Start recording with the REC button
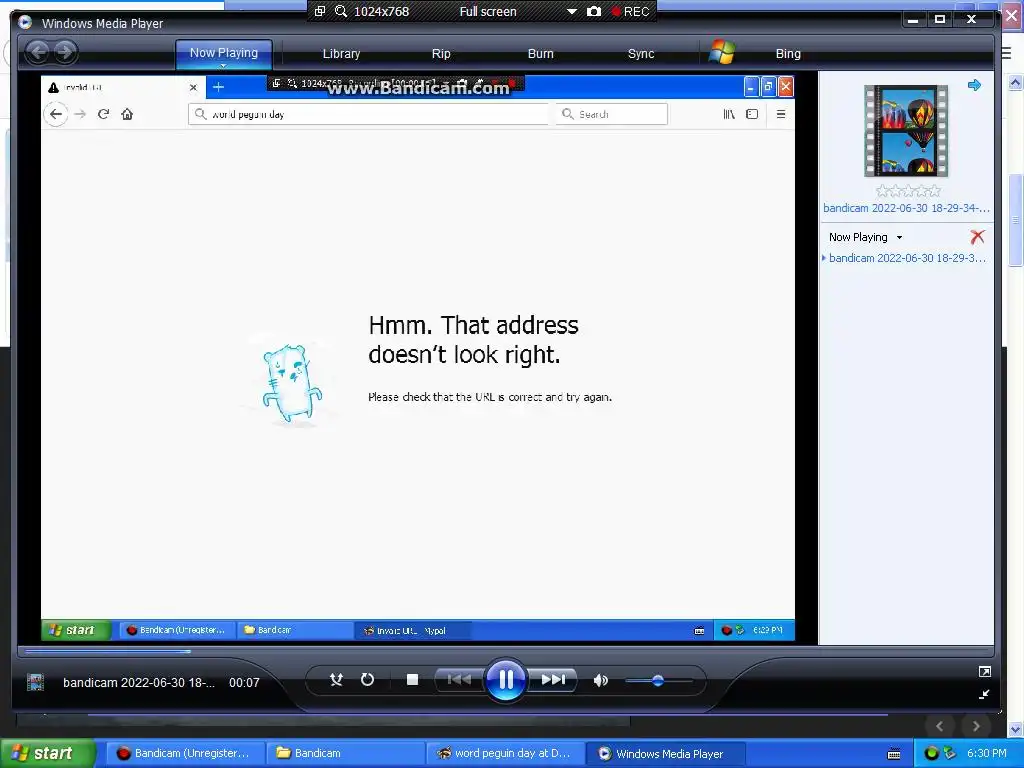 [630, 11]
